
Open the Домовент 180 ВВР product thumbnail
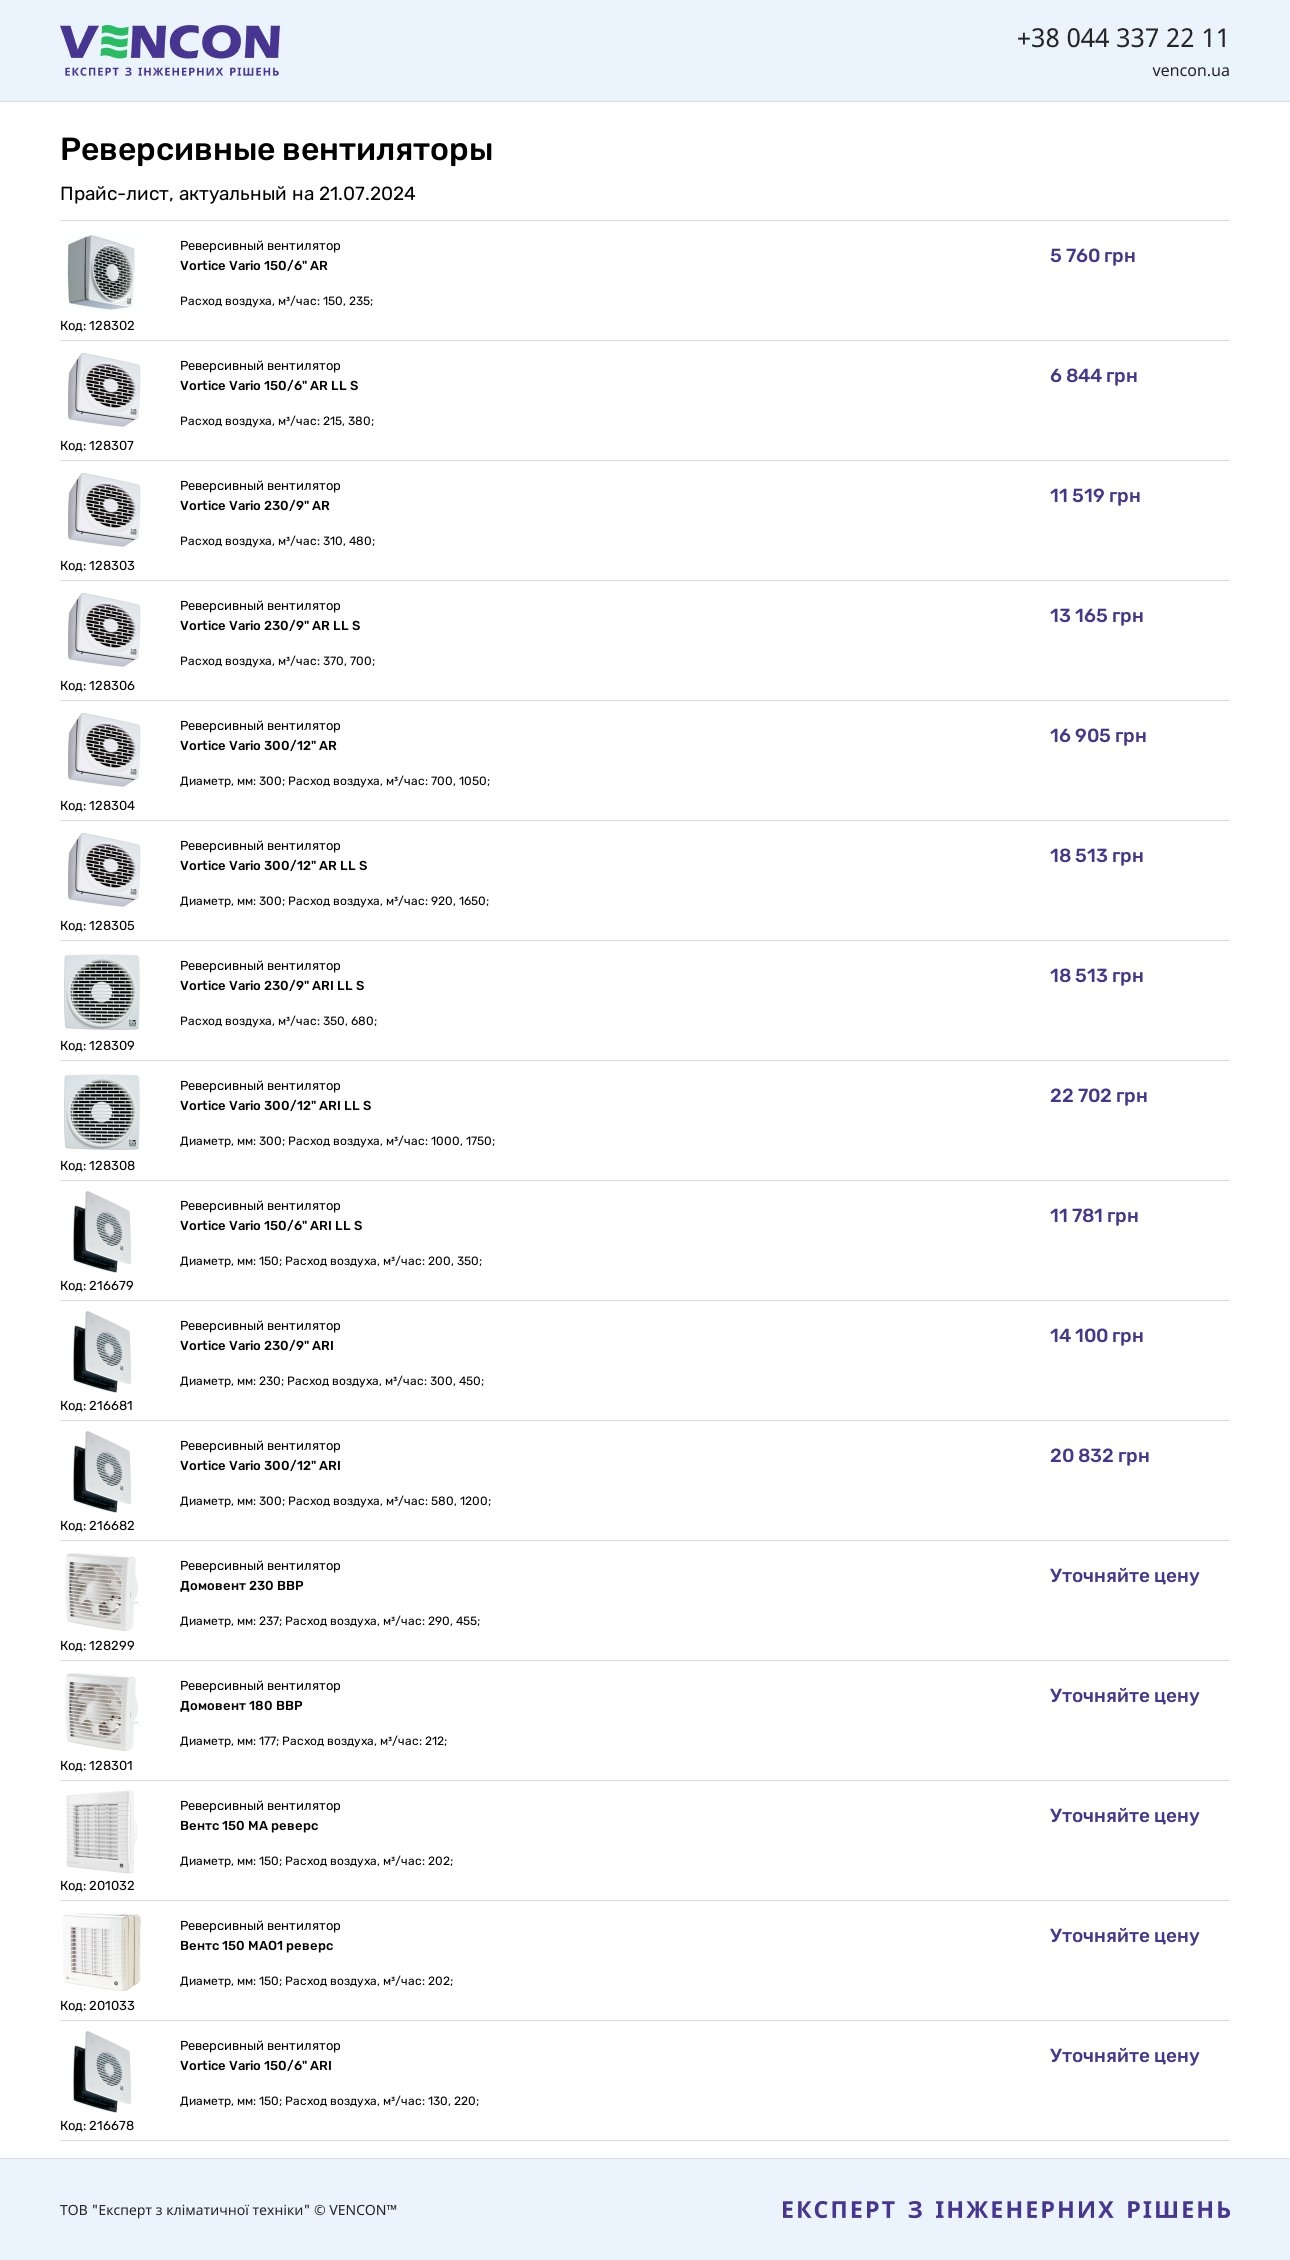tap(102, 1712)
